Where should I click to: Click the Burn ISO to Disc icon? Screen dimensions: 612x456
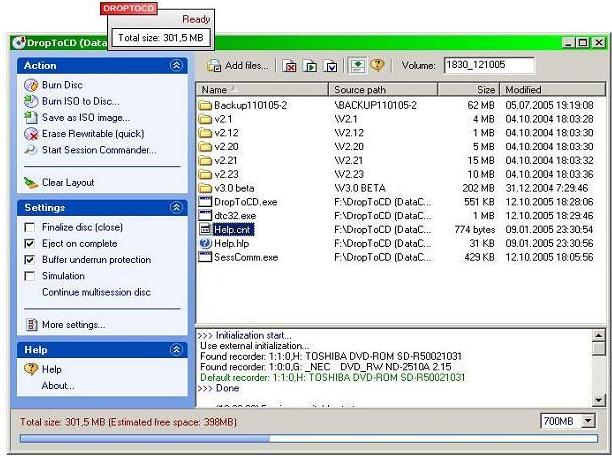pyautogui.click(x=31, y=101)
